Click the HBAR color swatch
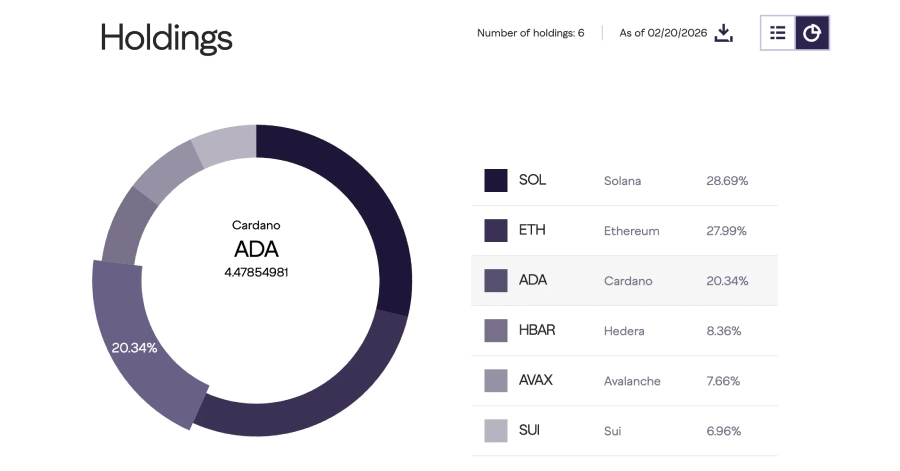The width and height of the screenshot is (900, 471). tap(496, 331)
